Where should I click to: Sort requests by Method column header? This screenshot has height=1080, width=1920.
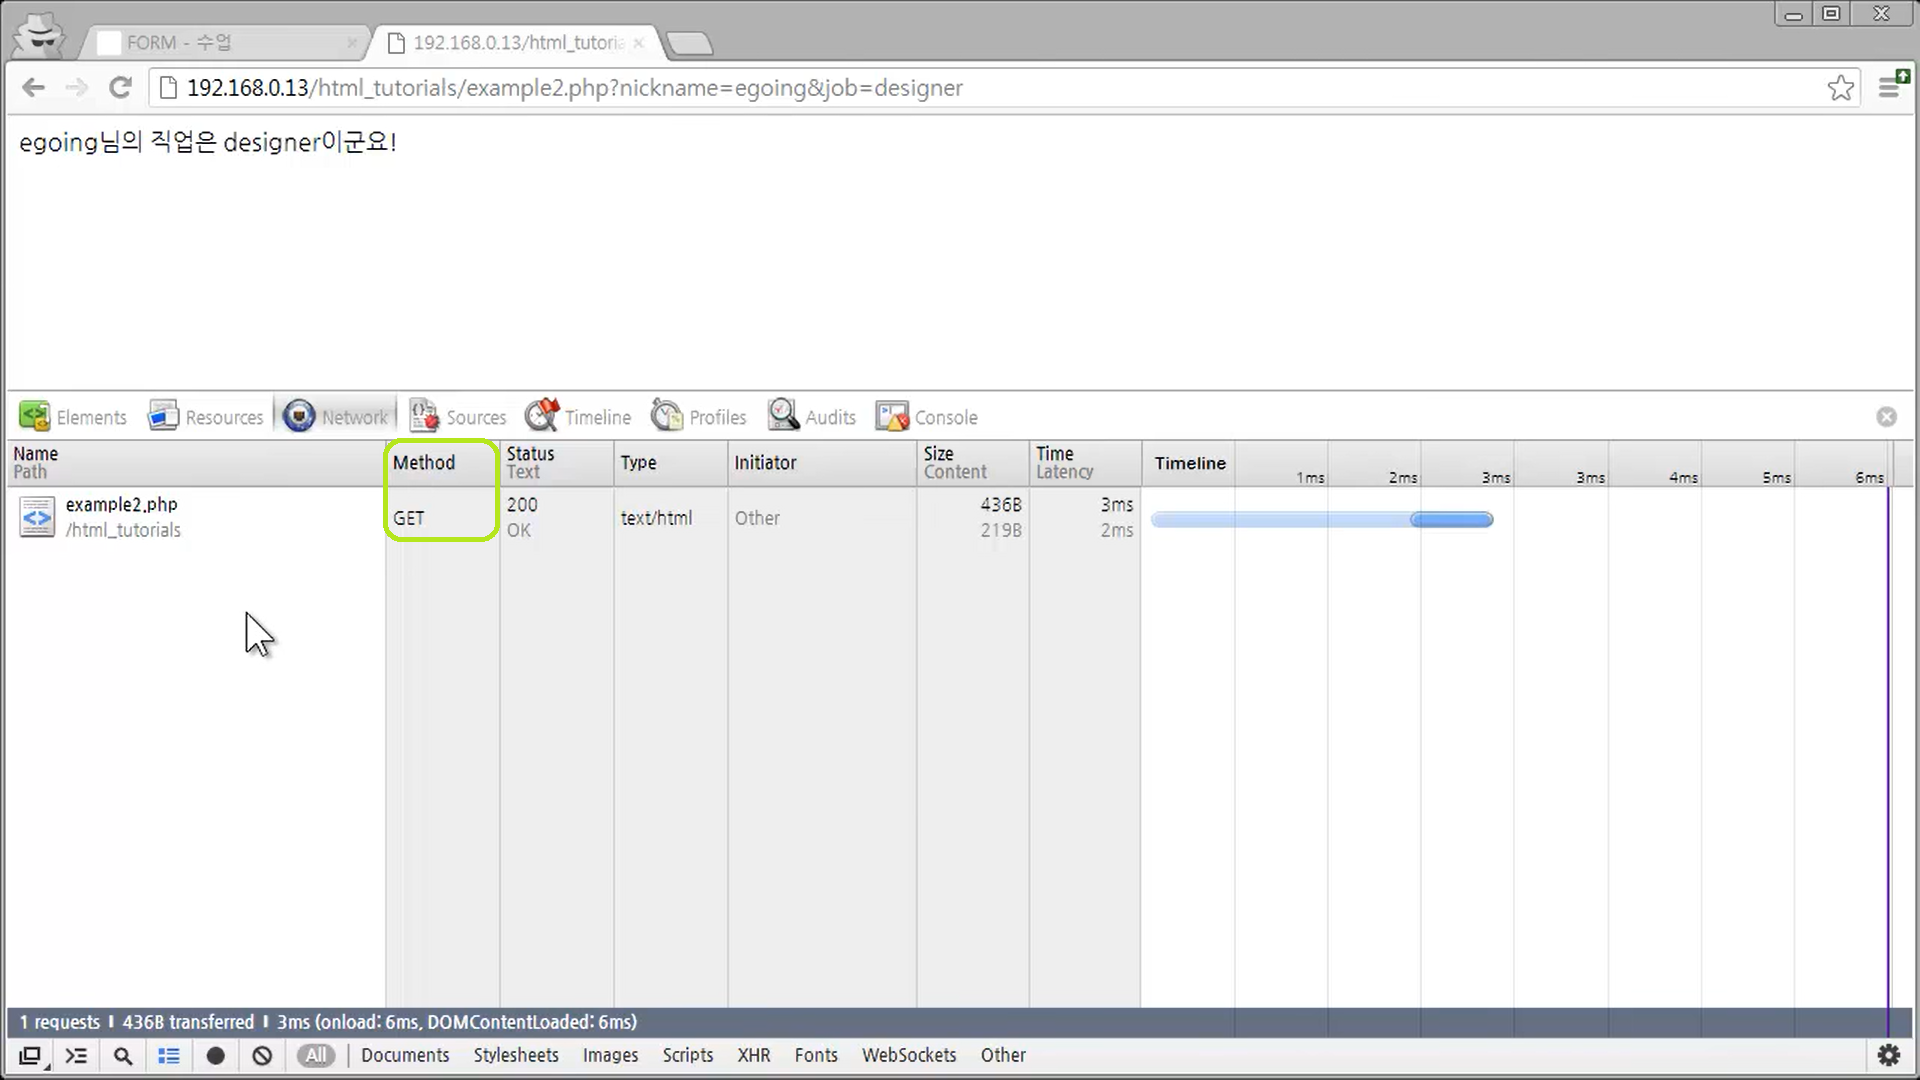click(424, 463)
